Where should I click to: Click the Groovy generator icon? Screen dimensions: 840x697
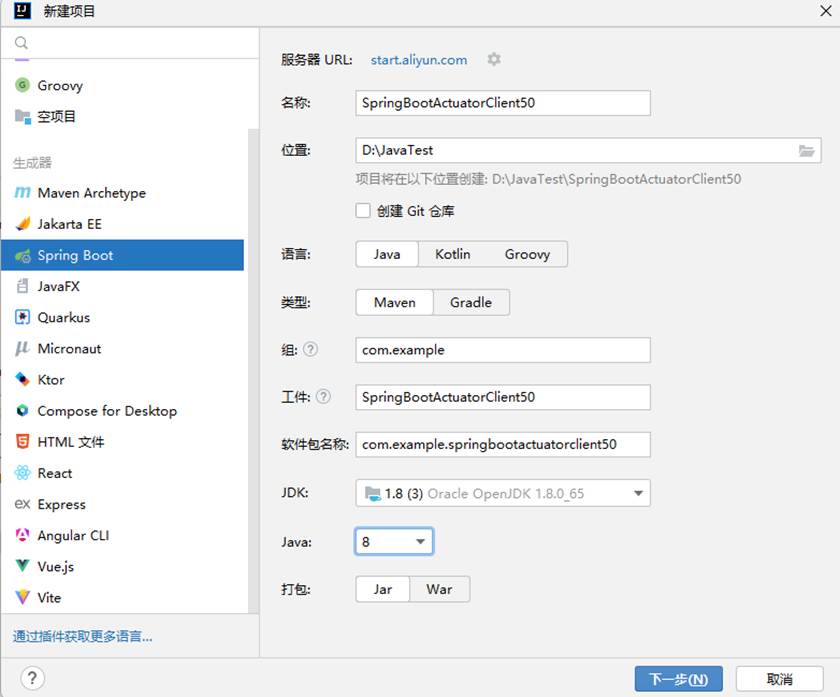point(22,85)
